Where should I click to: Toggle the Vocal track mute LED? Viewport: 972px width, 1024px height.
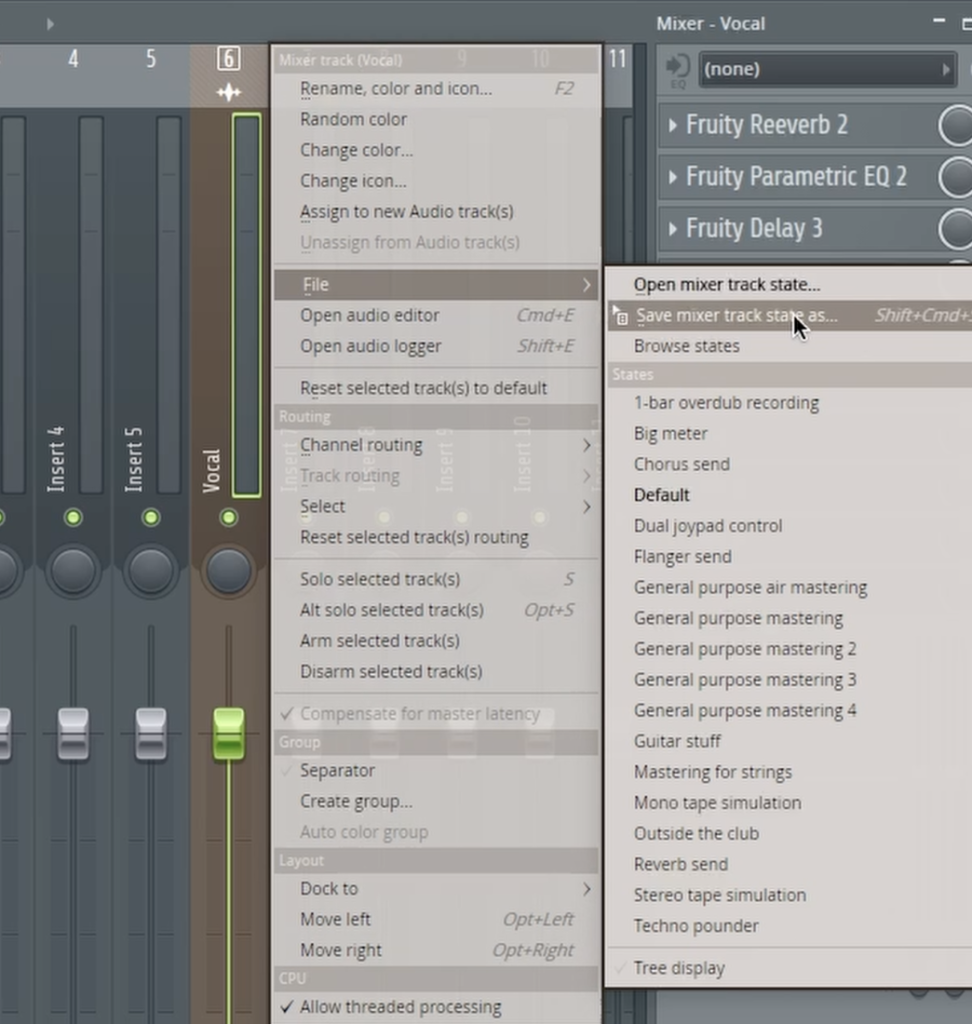[229, 517]
